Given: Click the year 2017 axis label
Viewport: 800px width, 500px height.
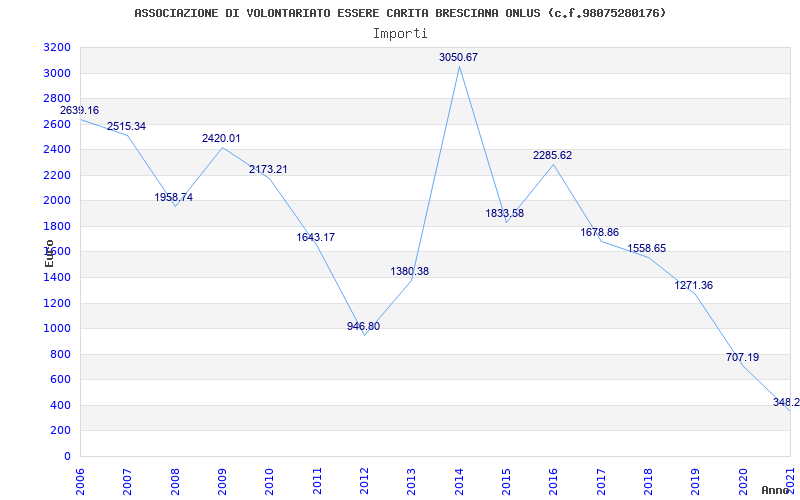Looking at the screenshot, I should tap(601, 482).
